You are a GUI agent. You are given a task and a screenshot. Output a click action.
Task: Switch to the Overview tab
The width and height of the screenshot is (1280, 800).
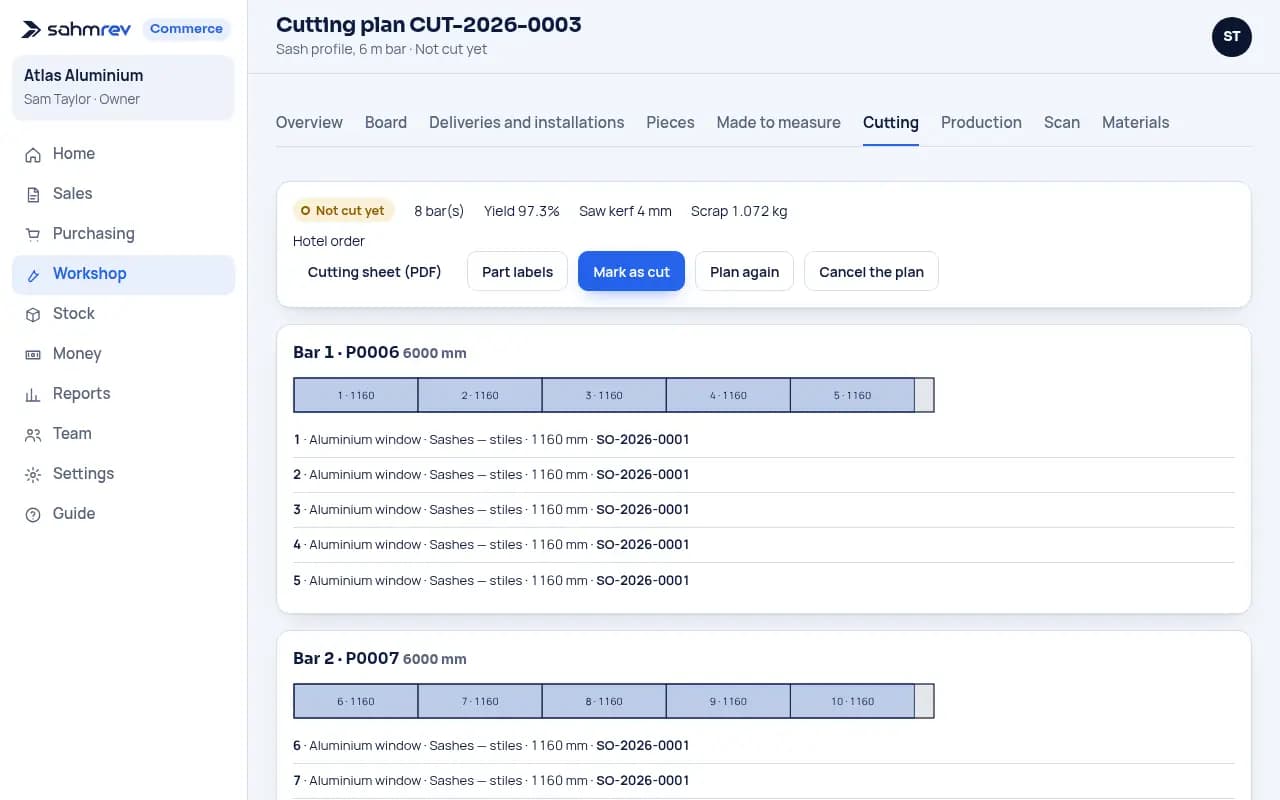[x=309, y=122]
